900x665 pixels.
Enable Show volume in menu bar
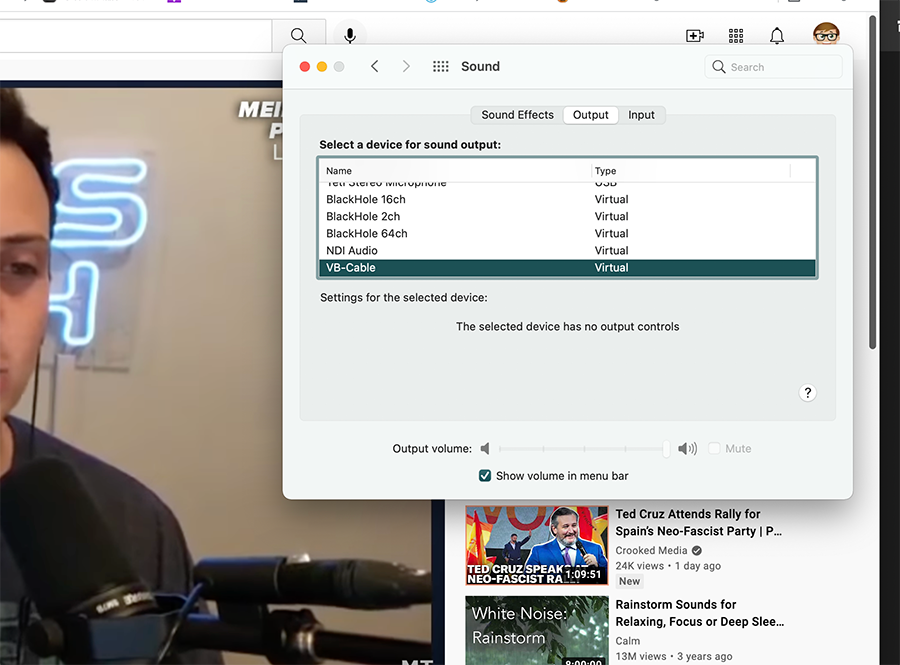coord(485,476)
